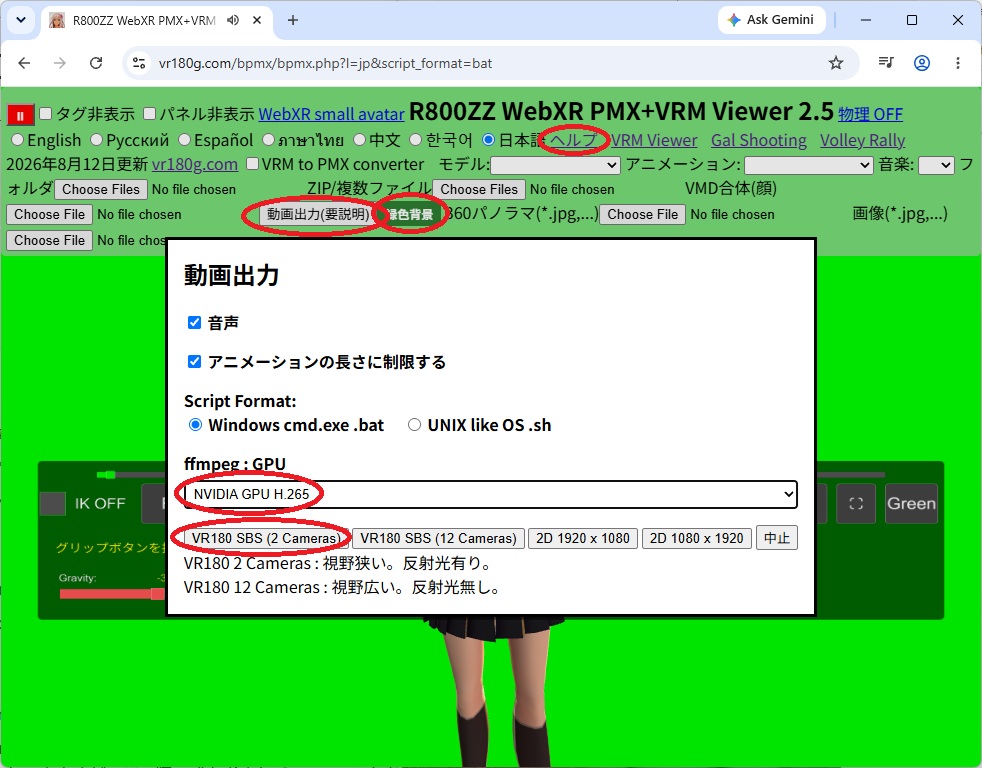
Task: Open the アニメーション dropdown
Action: click(809, 165)
